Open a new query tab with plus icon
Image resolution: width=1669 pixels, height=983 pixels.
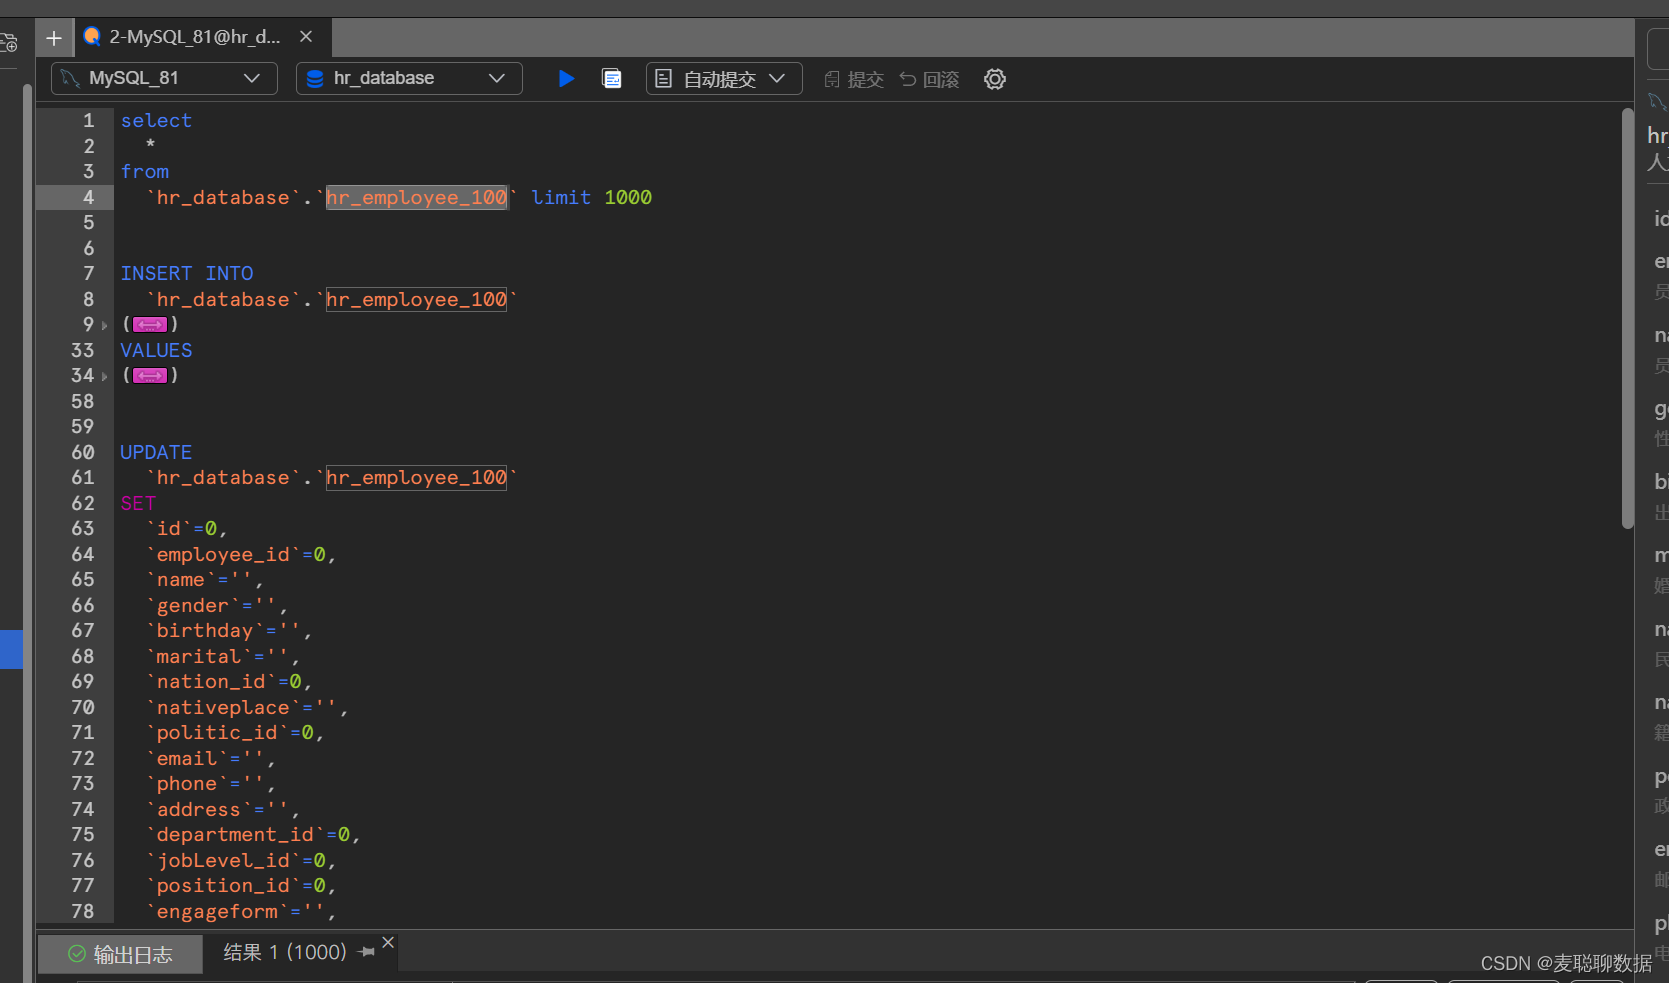[54, 38]
